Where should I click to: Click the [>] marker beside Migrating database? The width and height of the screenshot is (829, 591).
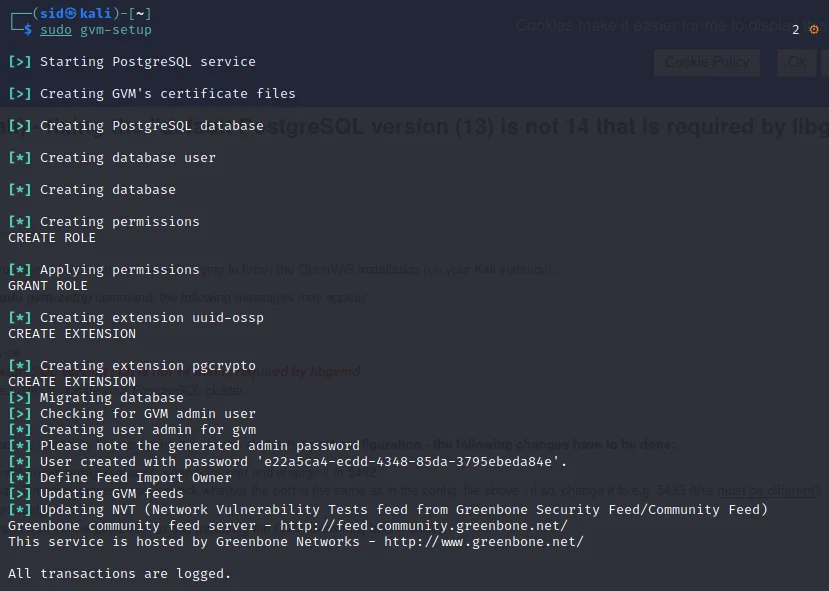(x=20, y=398)
